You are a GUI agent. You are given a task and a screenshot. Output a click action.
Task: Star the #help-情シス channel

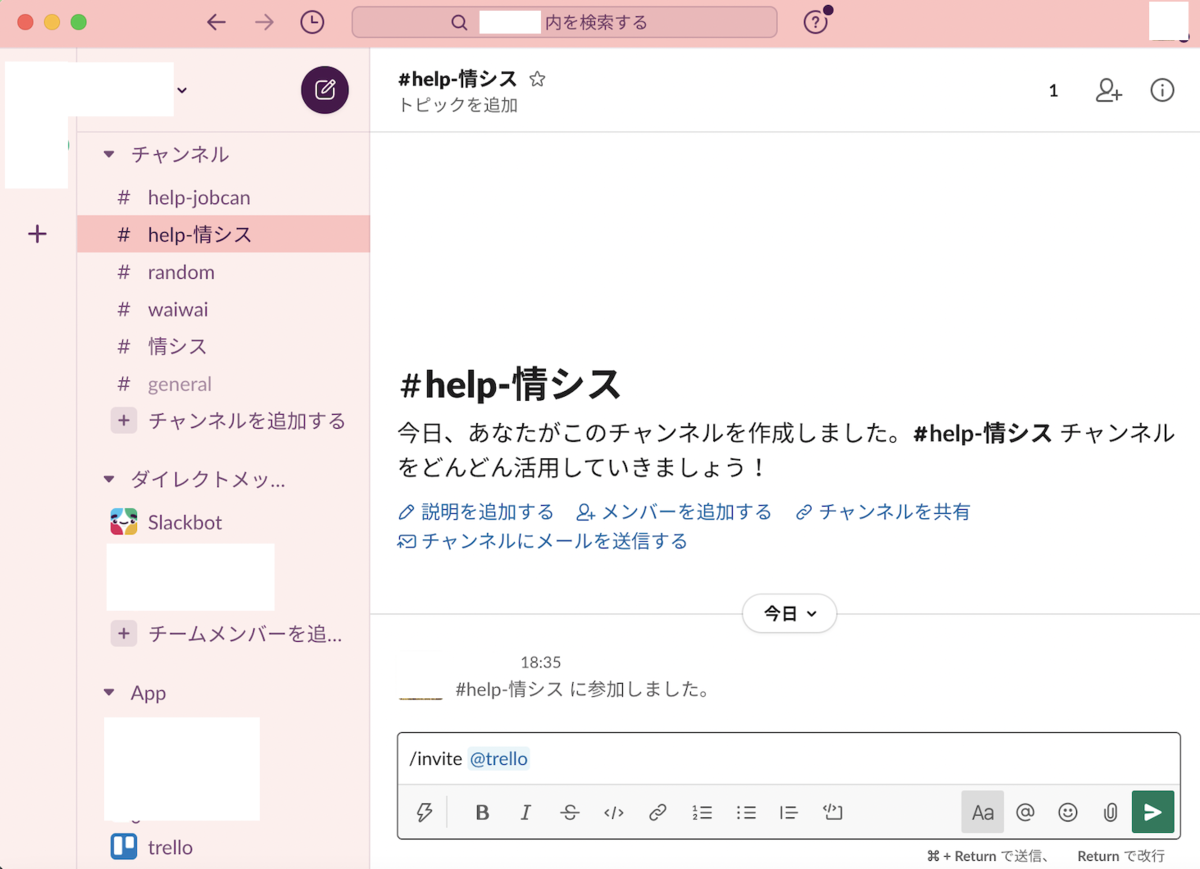click(x=536, y=79)
